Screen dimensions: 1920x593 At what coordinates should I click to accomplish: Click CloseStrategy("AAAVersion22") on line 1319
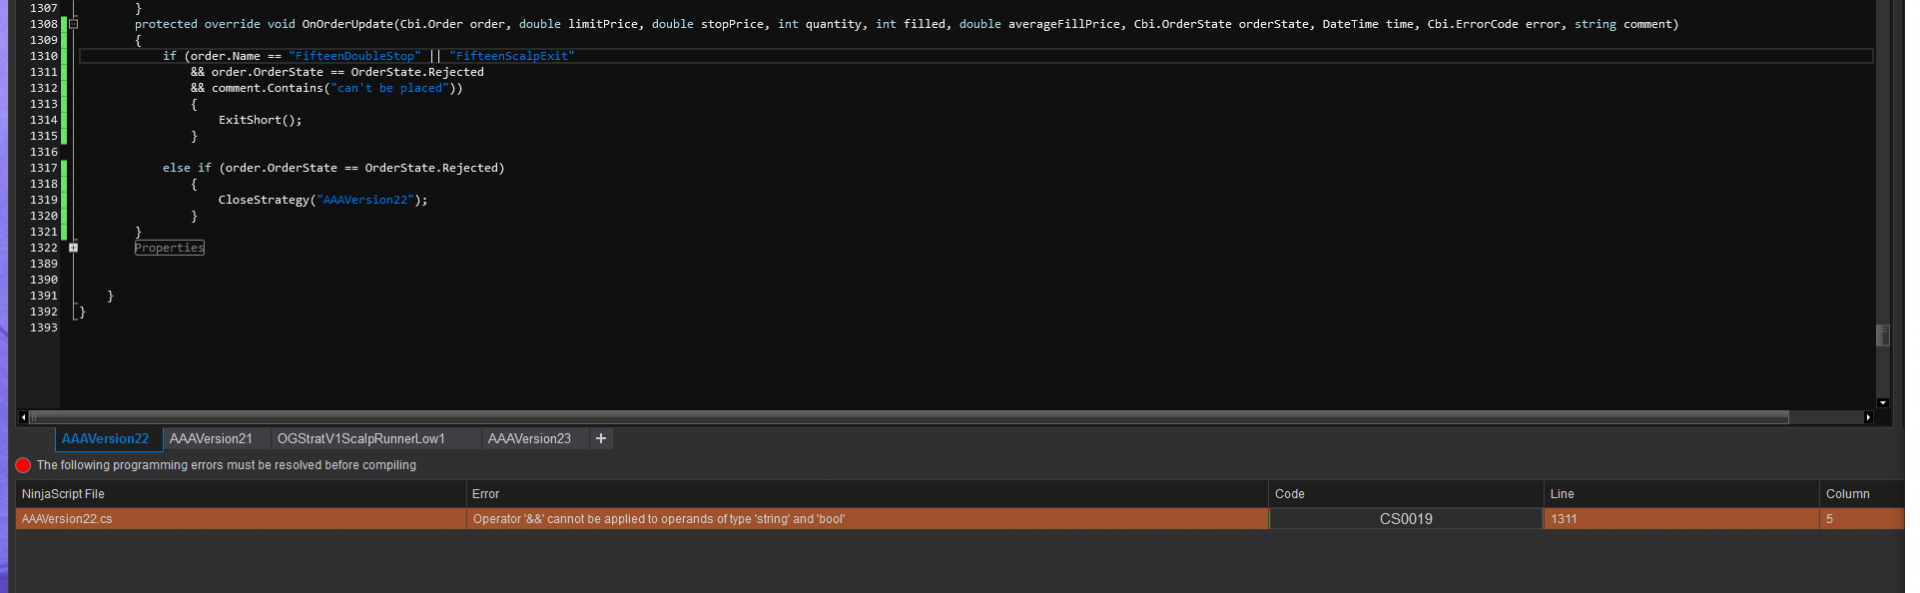click(x=323, y=200)
